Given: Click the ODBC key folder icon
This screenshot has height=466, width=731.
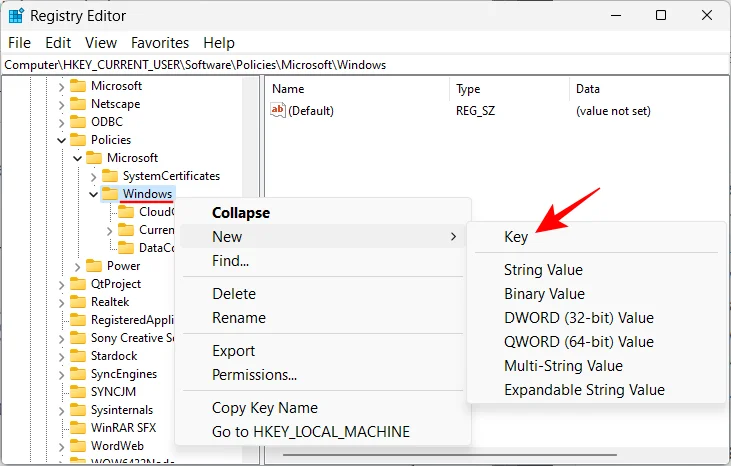Looking at the screenshot, I should (78, 122).
